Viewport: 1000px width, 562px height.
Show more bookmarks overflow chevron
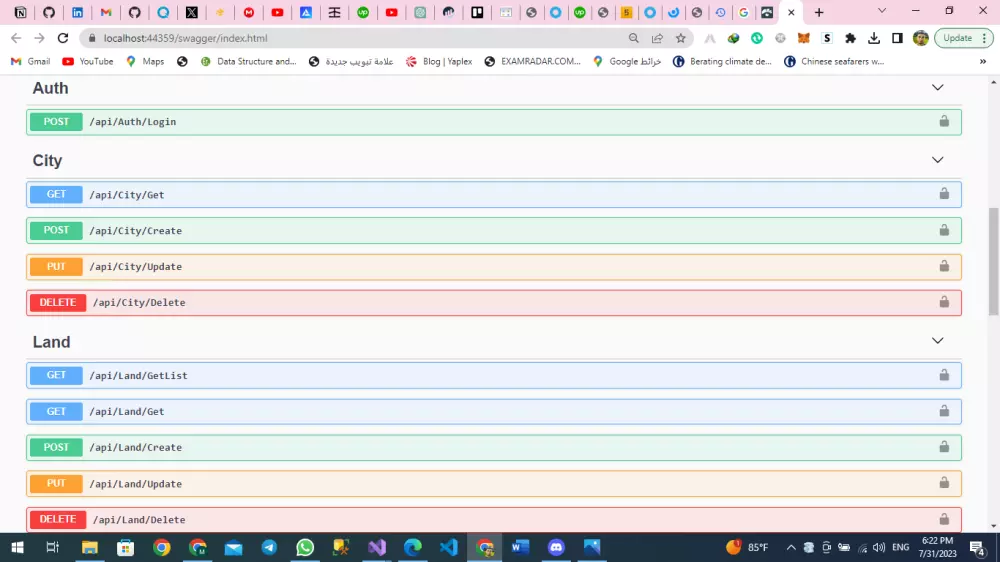[x=983, y=61]
